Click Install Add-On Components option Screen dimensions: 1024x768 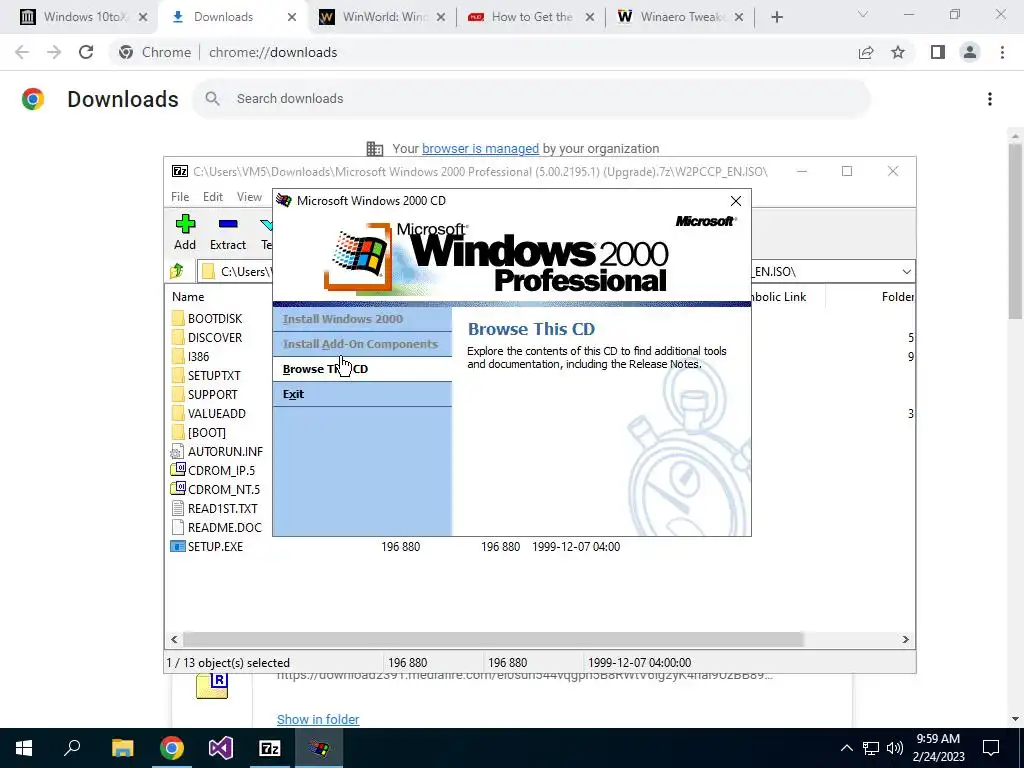(x=362, y=344)
